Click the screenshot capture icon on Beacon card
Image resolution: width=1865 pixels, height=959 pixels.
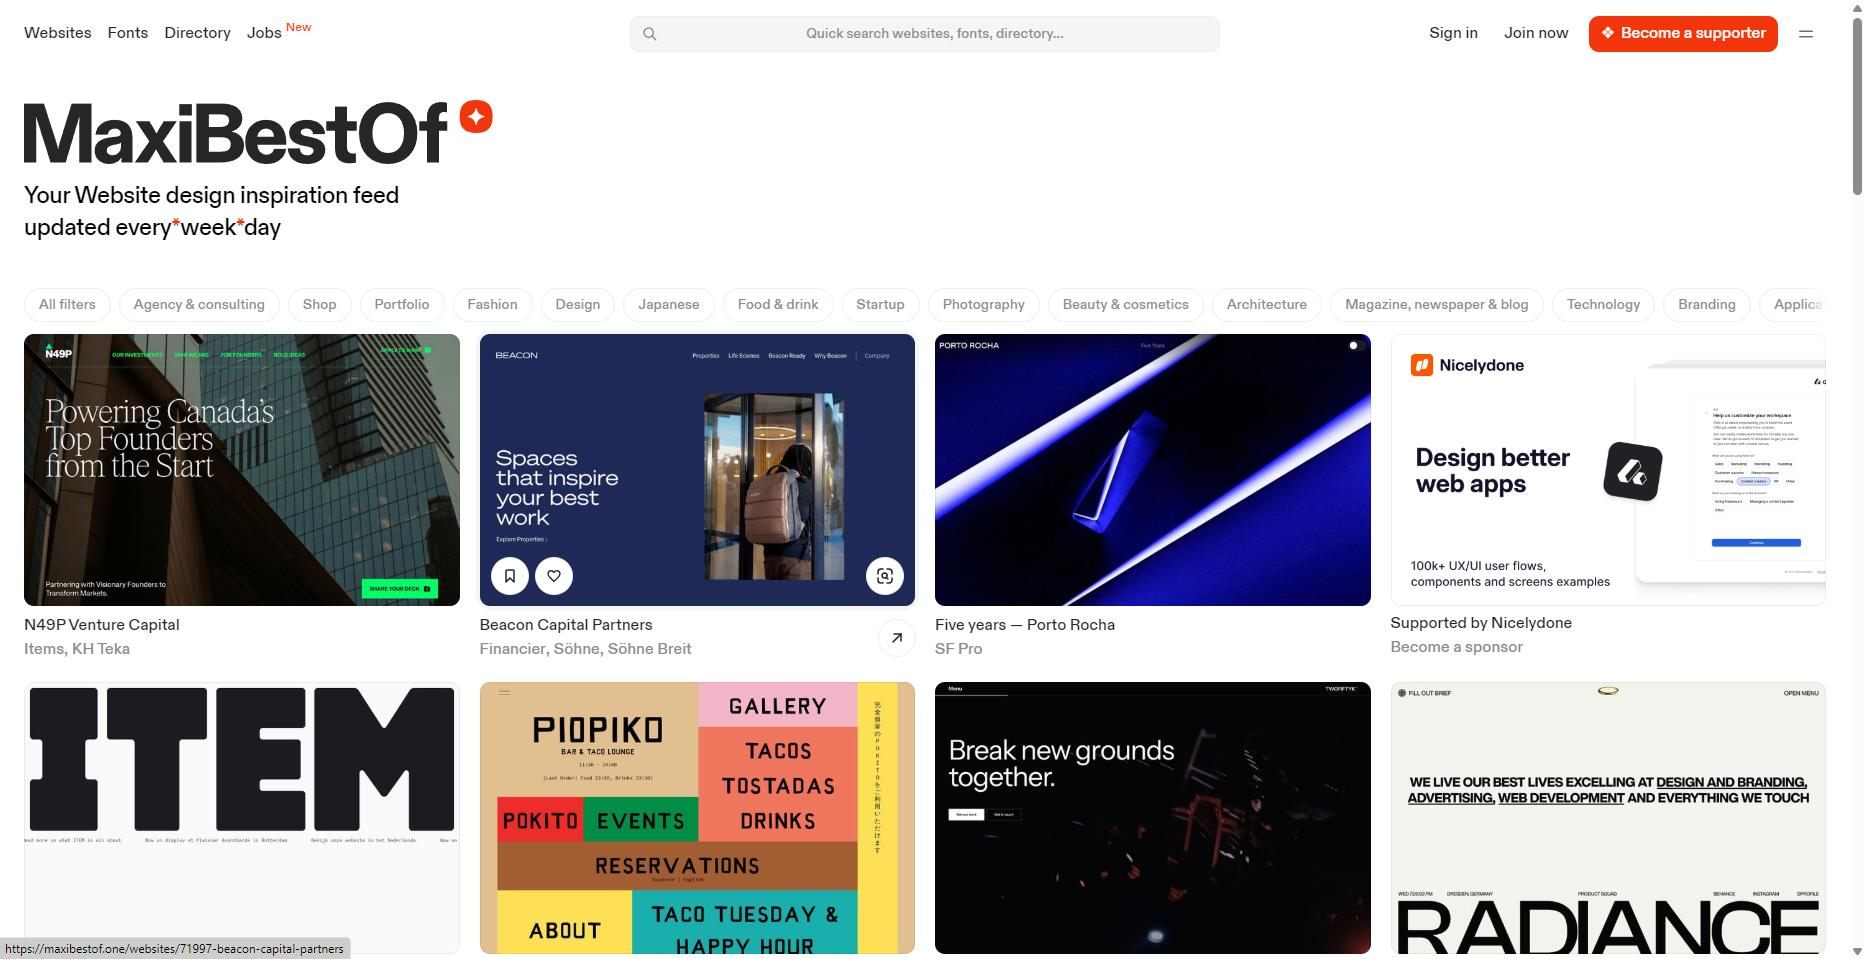[x=885, y=576]
